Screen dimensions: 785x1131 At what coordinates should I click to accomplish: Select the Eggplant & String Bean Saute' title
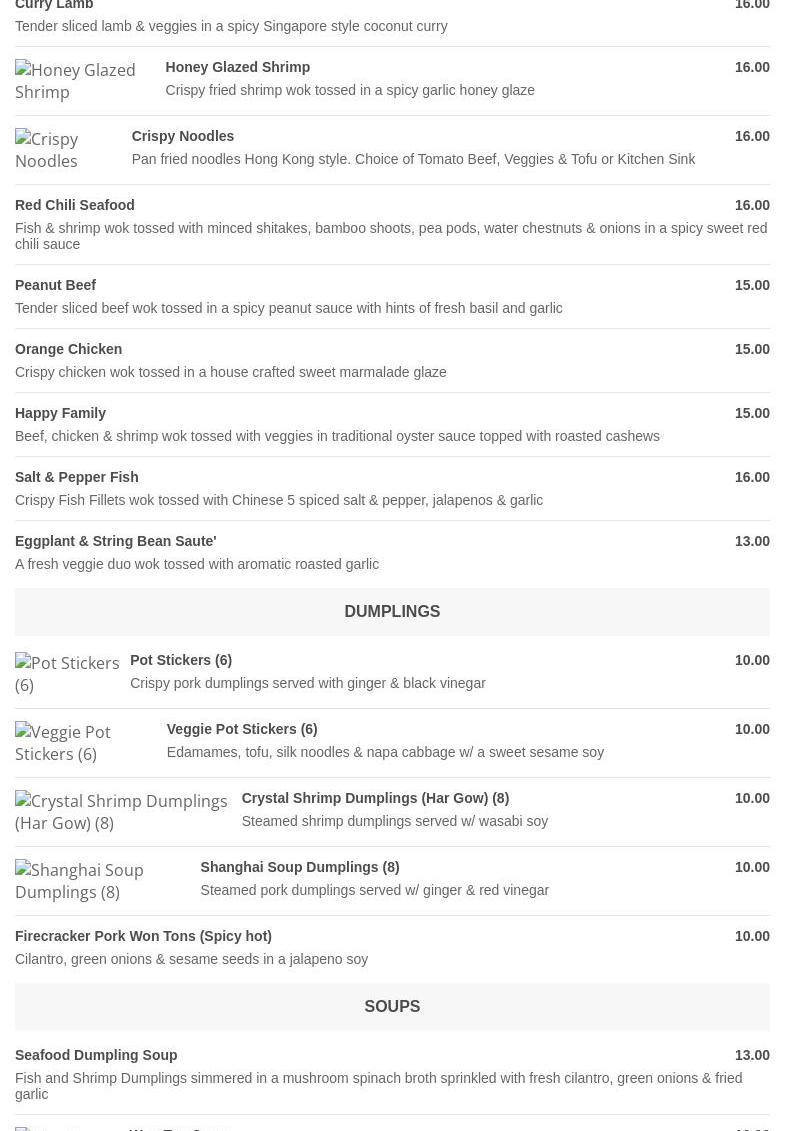(116, 541)
